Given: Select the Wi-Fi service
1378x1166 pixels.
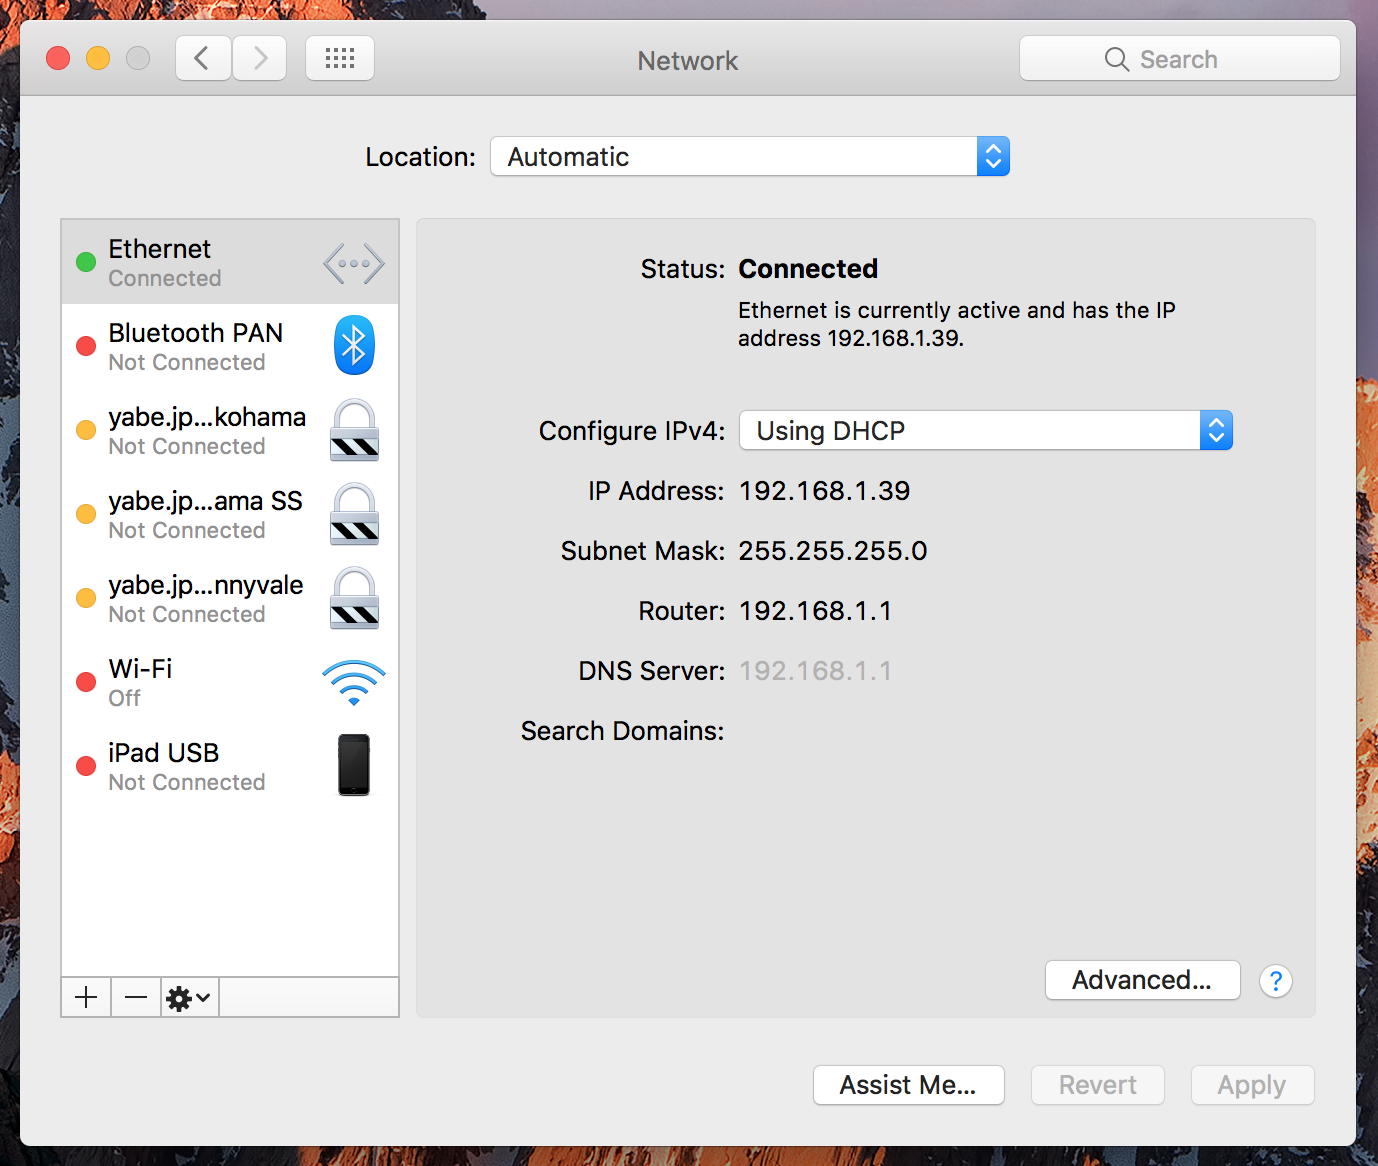Looking at the screenshot, I should pos(230,682).
